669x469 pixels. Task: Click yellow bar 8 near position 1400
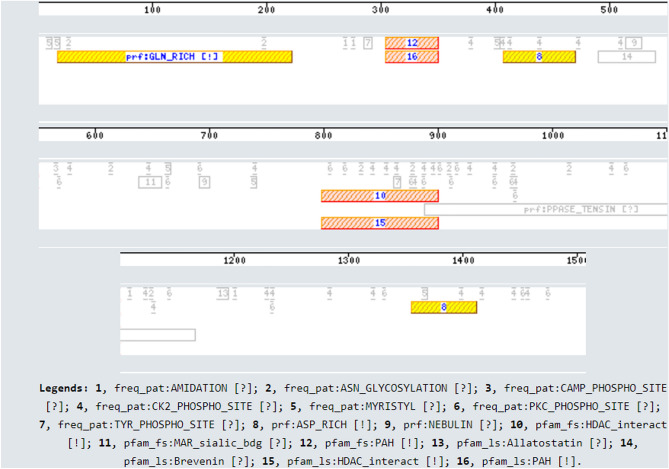[x=444, y=307]
